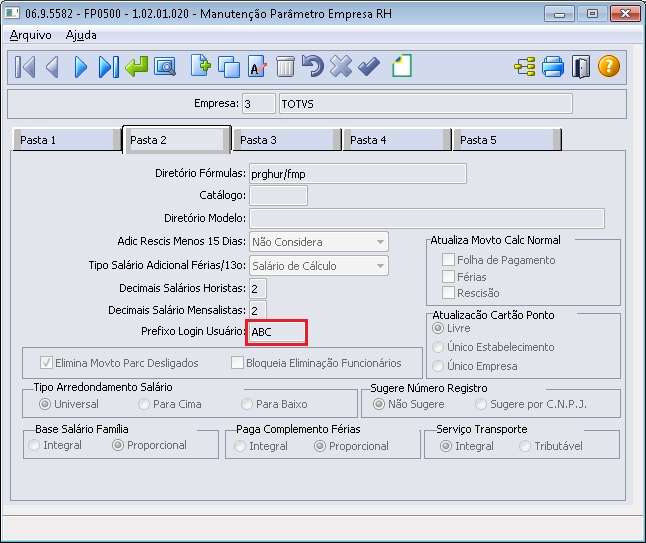646x543 pixels.
Task: Click the undo arrow icon
Action: (x=313, y=66)
